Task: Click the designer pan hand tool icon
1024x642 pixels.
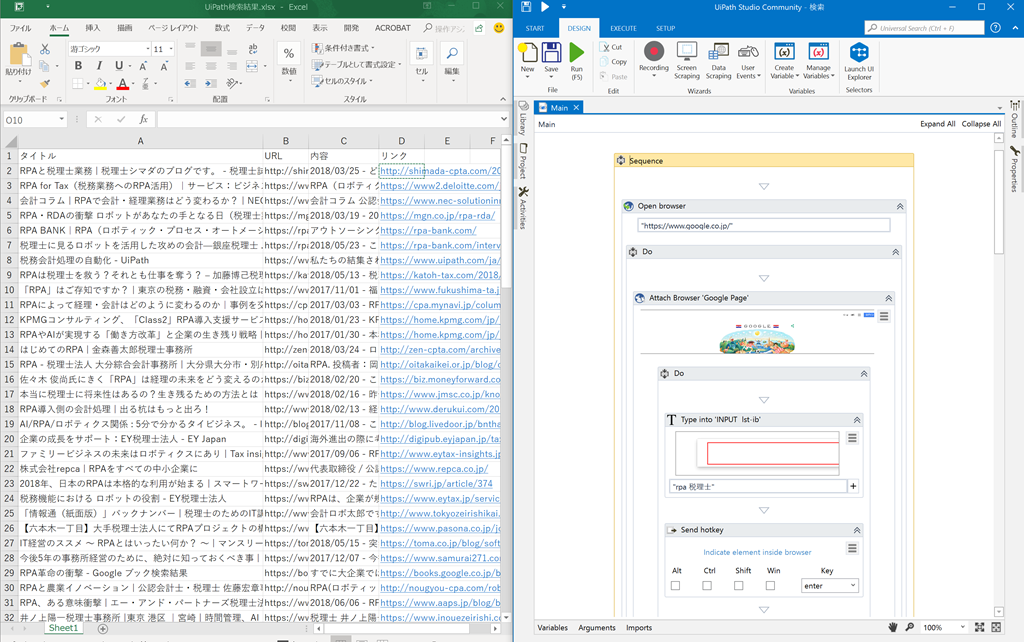Action: click(893, 627)
